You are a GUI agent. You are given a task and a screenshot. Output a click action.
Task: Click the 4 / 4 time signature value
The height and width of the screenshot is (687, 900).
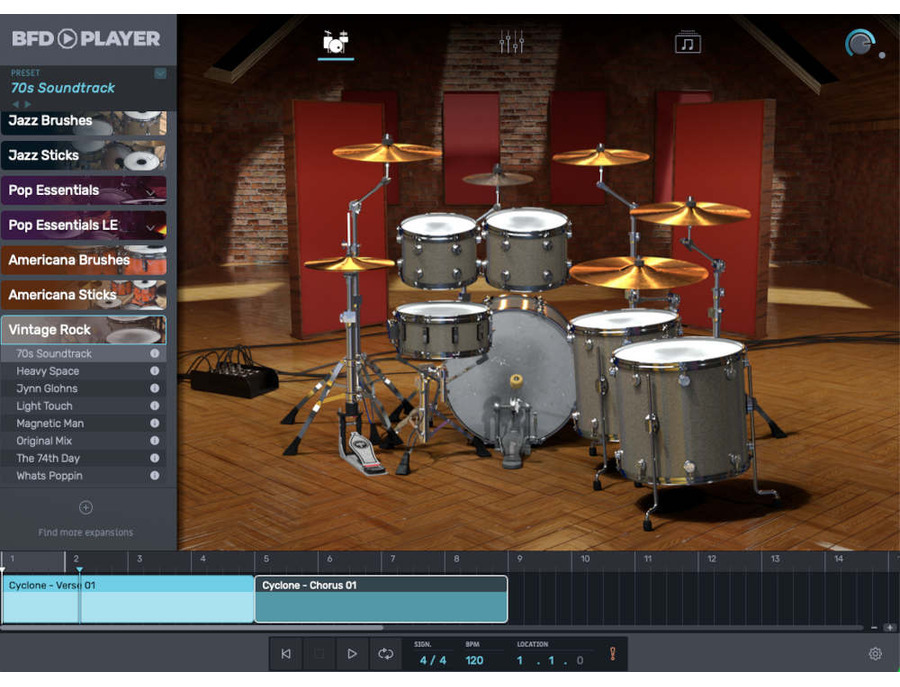click(x=433, y=661)
